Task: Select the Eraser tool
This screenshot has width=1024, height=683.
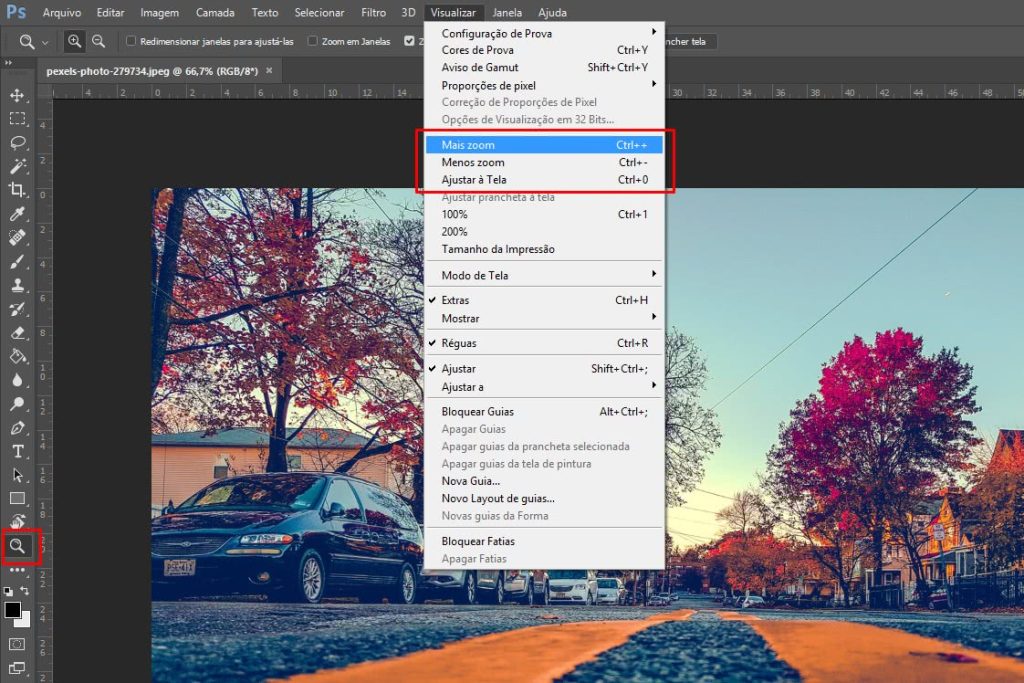Action: pos(18,333)
